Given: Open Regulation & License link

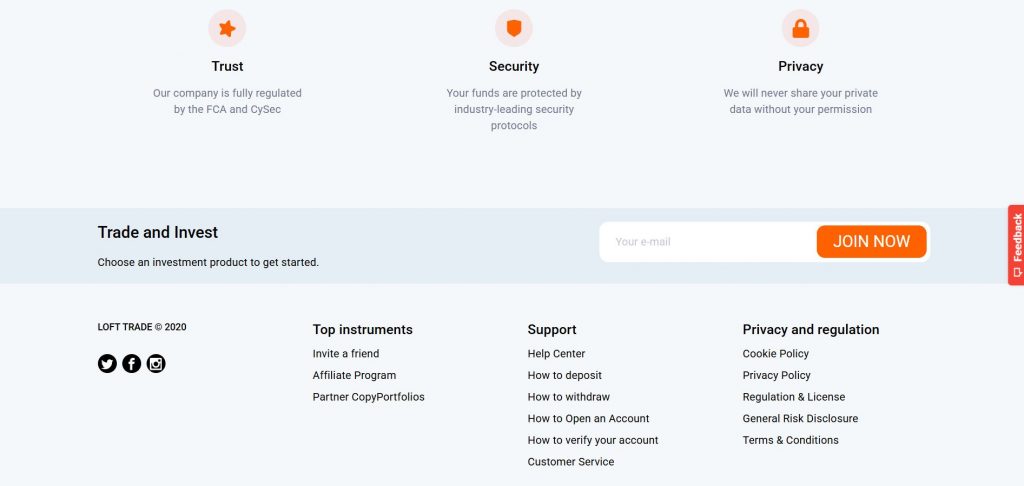Looking at the screenshot, I should (793, 397).
